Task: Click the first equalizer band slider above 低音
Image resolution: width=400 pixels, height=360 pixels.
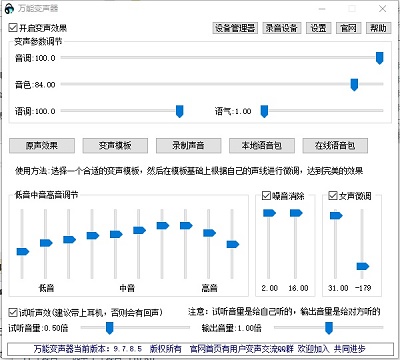Action: (23, 251)
